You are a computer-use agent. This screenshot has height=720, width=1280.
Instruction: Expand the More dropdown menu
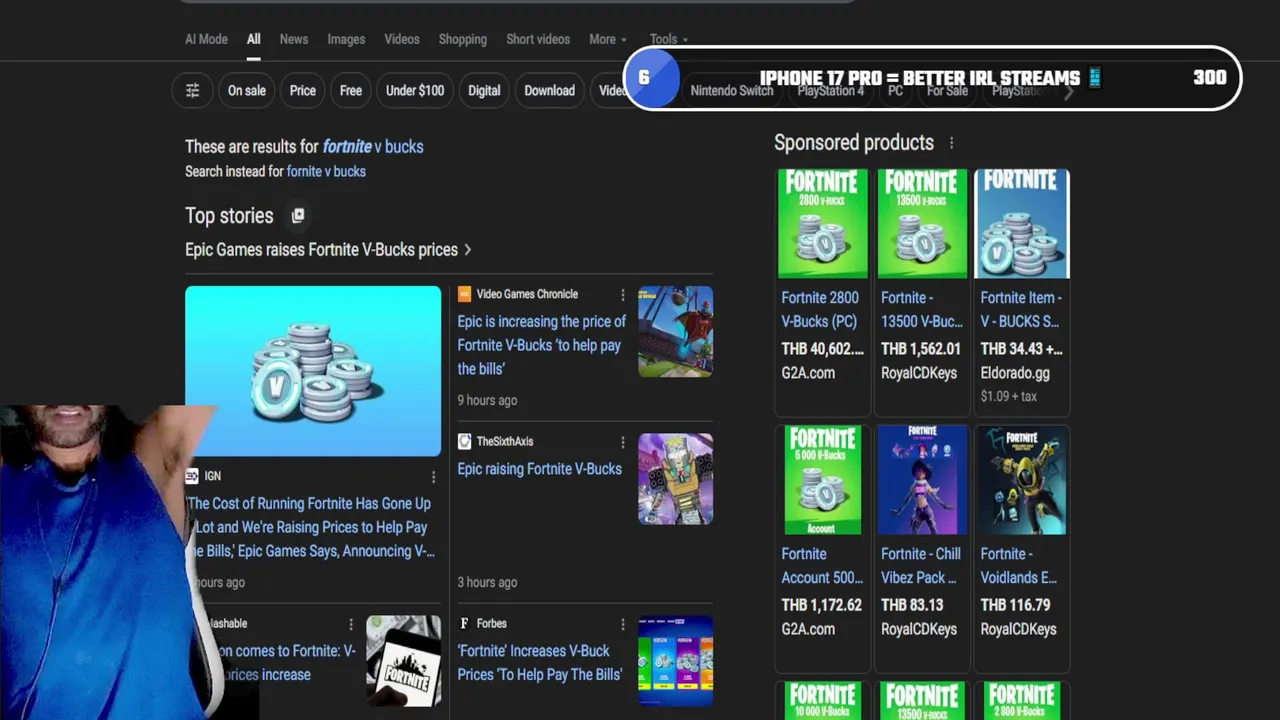pyautogui.click(x=608, y=39)
